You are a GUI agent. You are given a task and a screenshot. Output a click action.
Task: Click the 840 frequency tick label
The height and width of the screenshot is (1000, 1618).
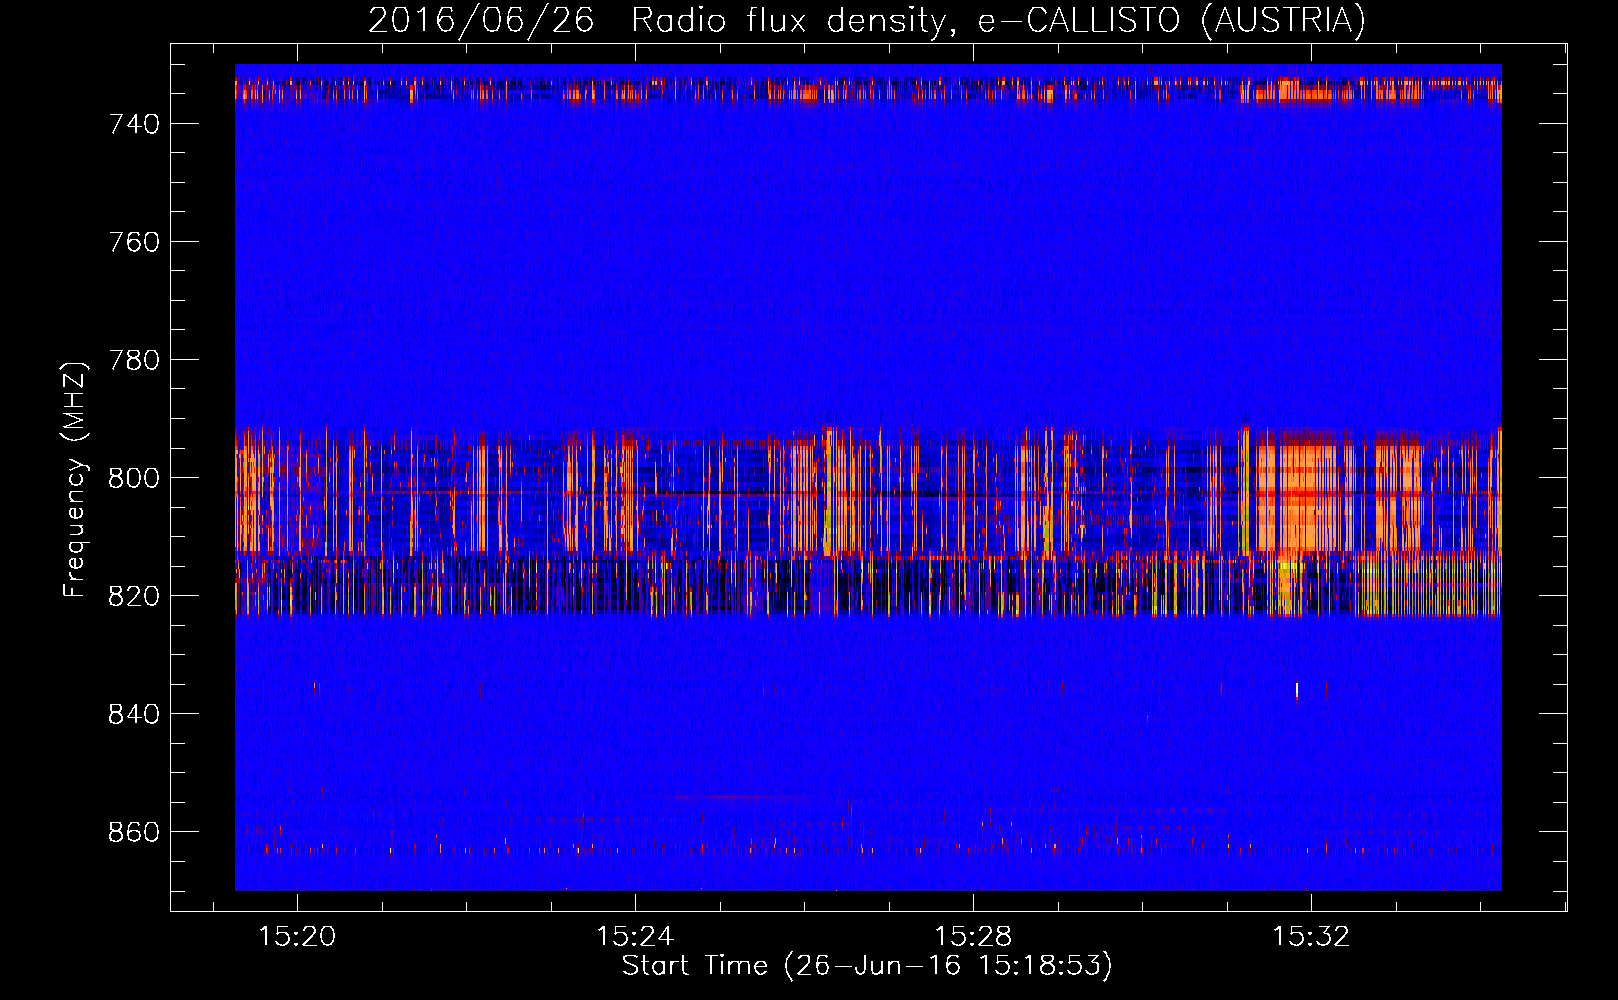(x=134, y=714)
